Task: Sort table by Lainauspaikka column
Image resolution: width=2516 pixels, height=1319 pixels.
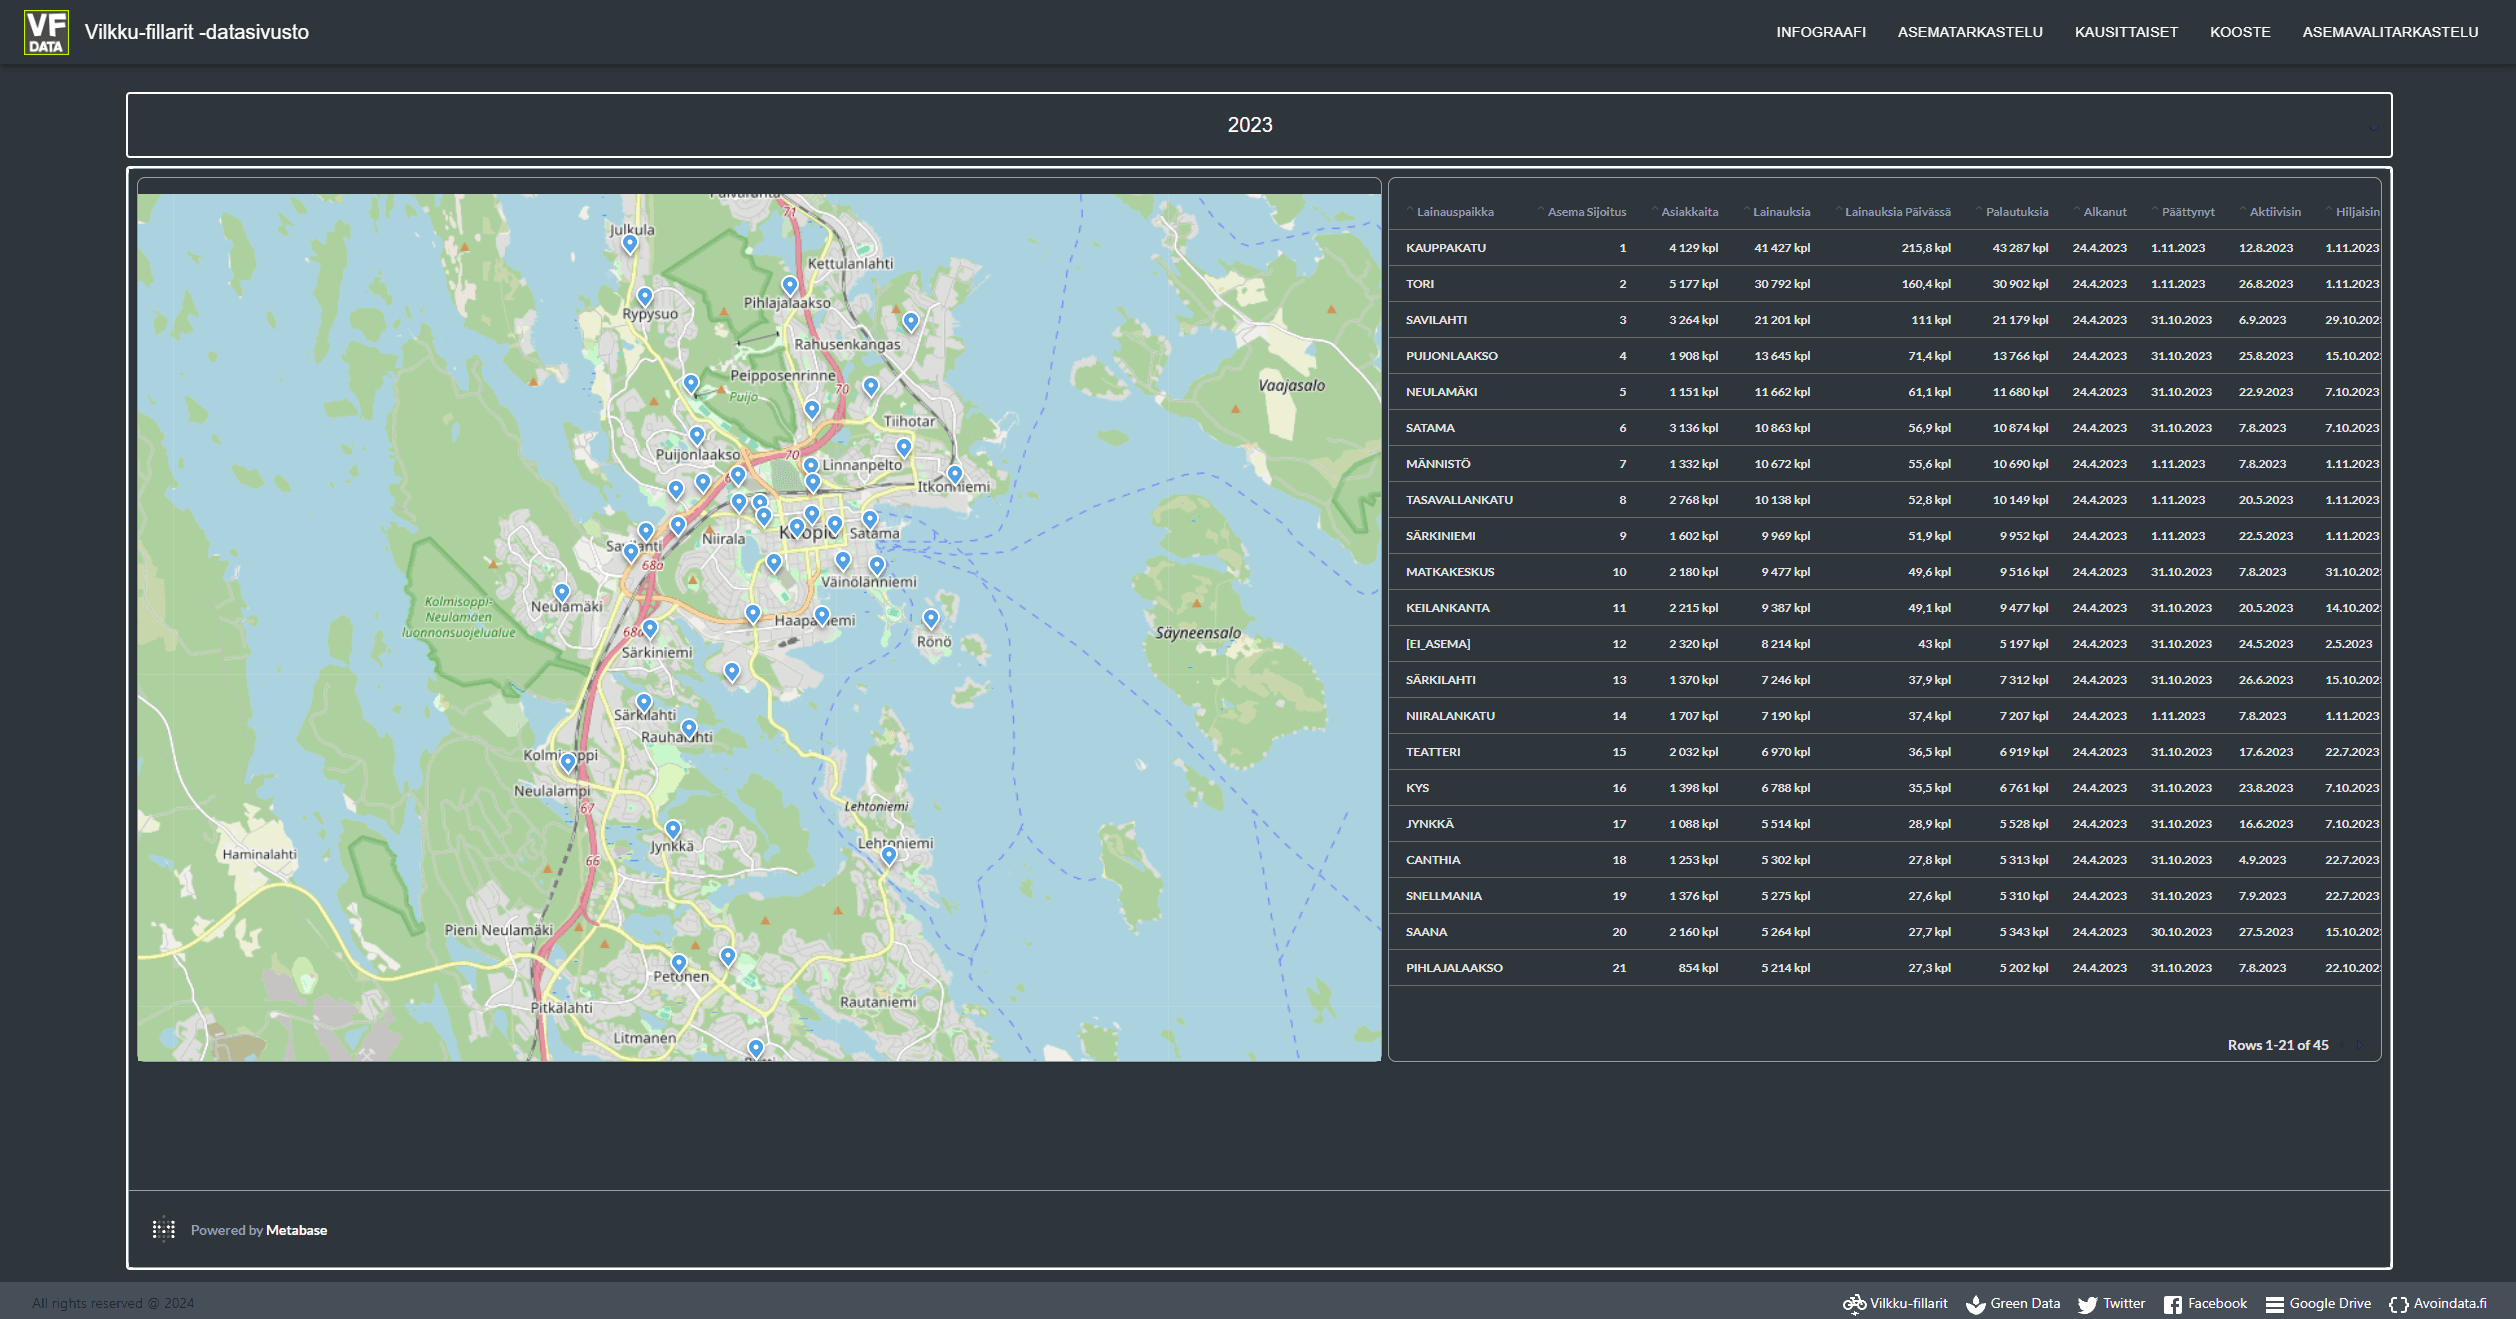Action: [x=1455, y=212]
